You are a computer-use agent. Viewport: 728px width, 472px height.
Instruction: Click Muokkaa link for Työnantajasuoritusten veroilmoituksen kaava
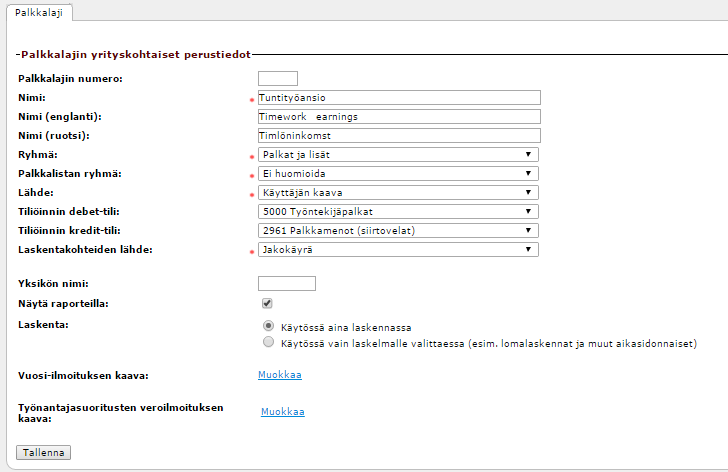coord(282,412)
